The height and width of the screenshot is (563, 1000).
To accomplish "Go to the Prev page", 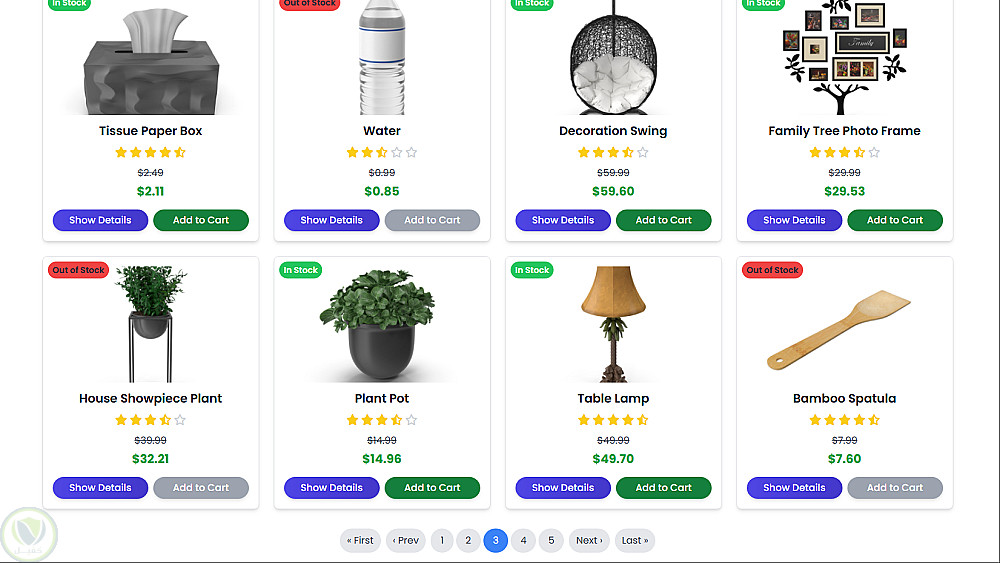I will (x=406, y=541).
